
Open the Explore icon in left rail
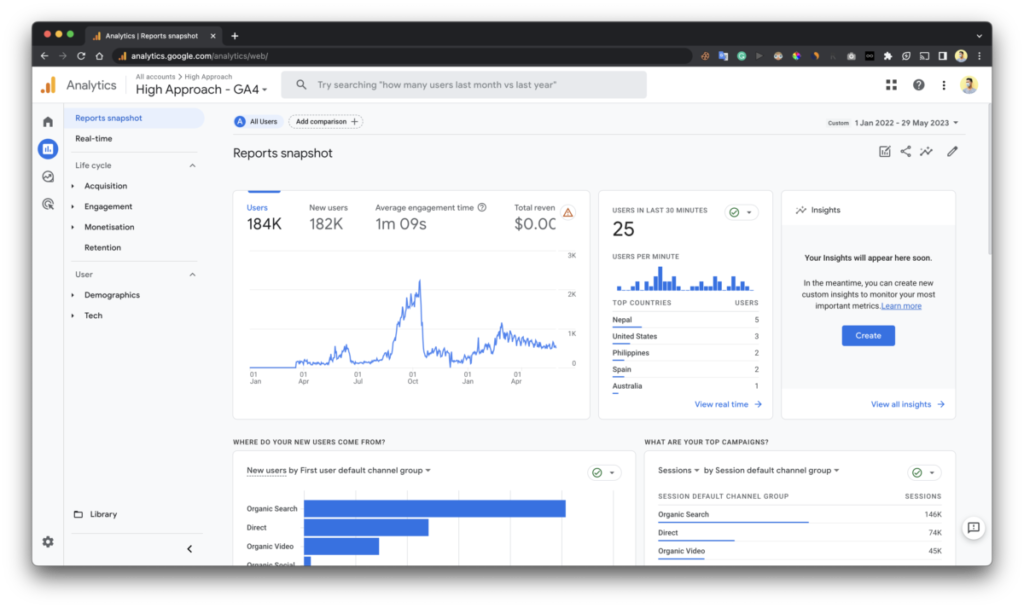coord(48,177)
